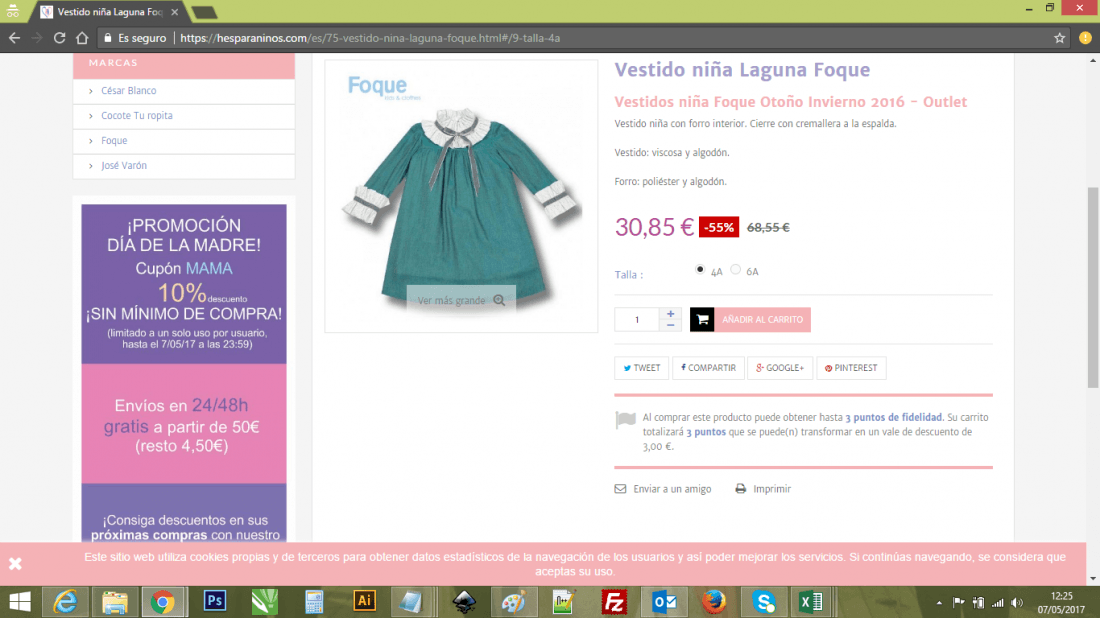Add product with Añadir al carrito
This screenshot has width=1100, height=618.
point(750,319)
